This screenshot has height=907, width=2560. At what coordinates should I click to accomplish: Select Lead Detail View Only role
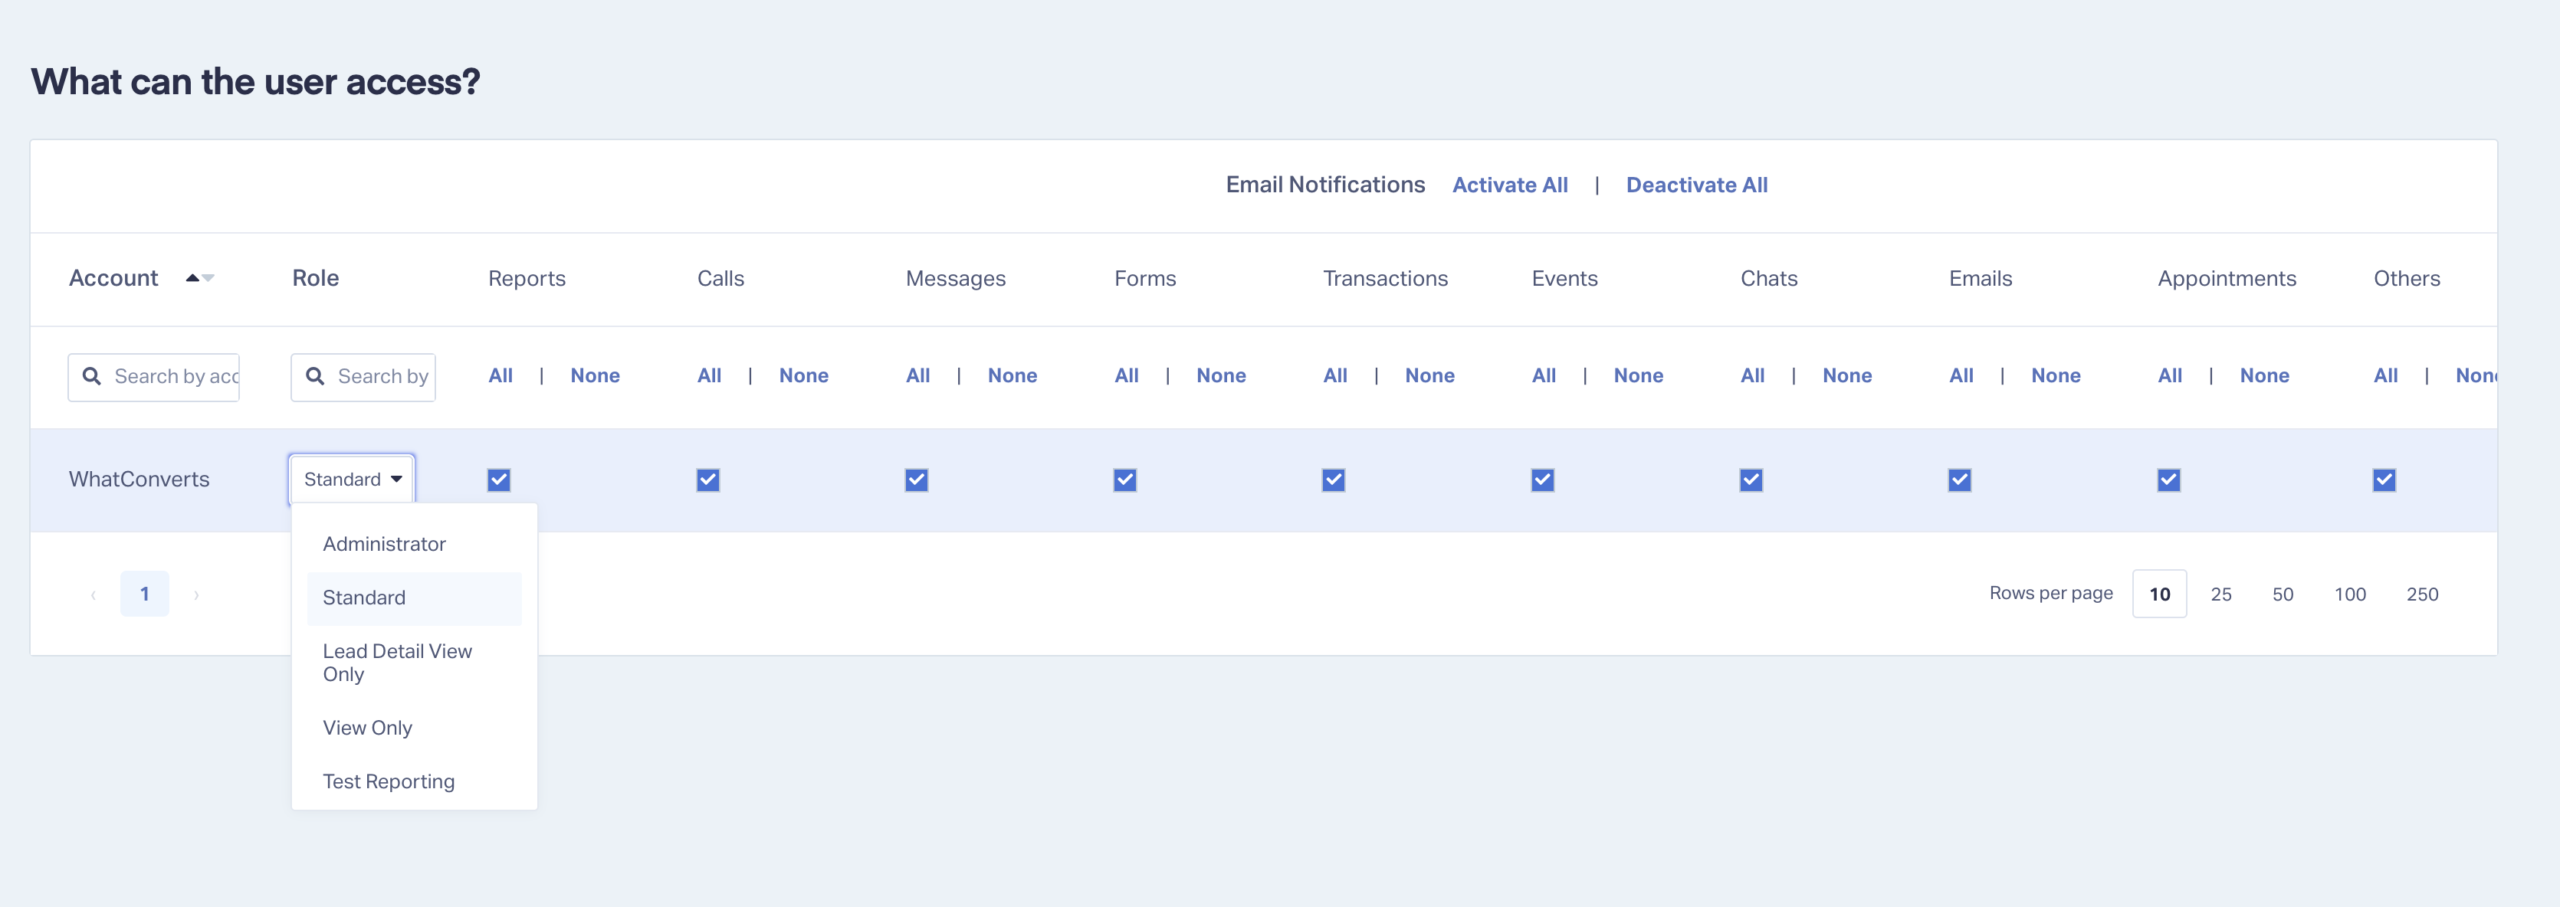414,662
